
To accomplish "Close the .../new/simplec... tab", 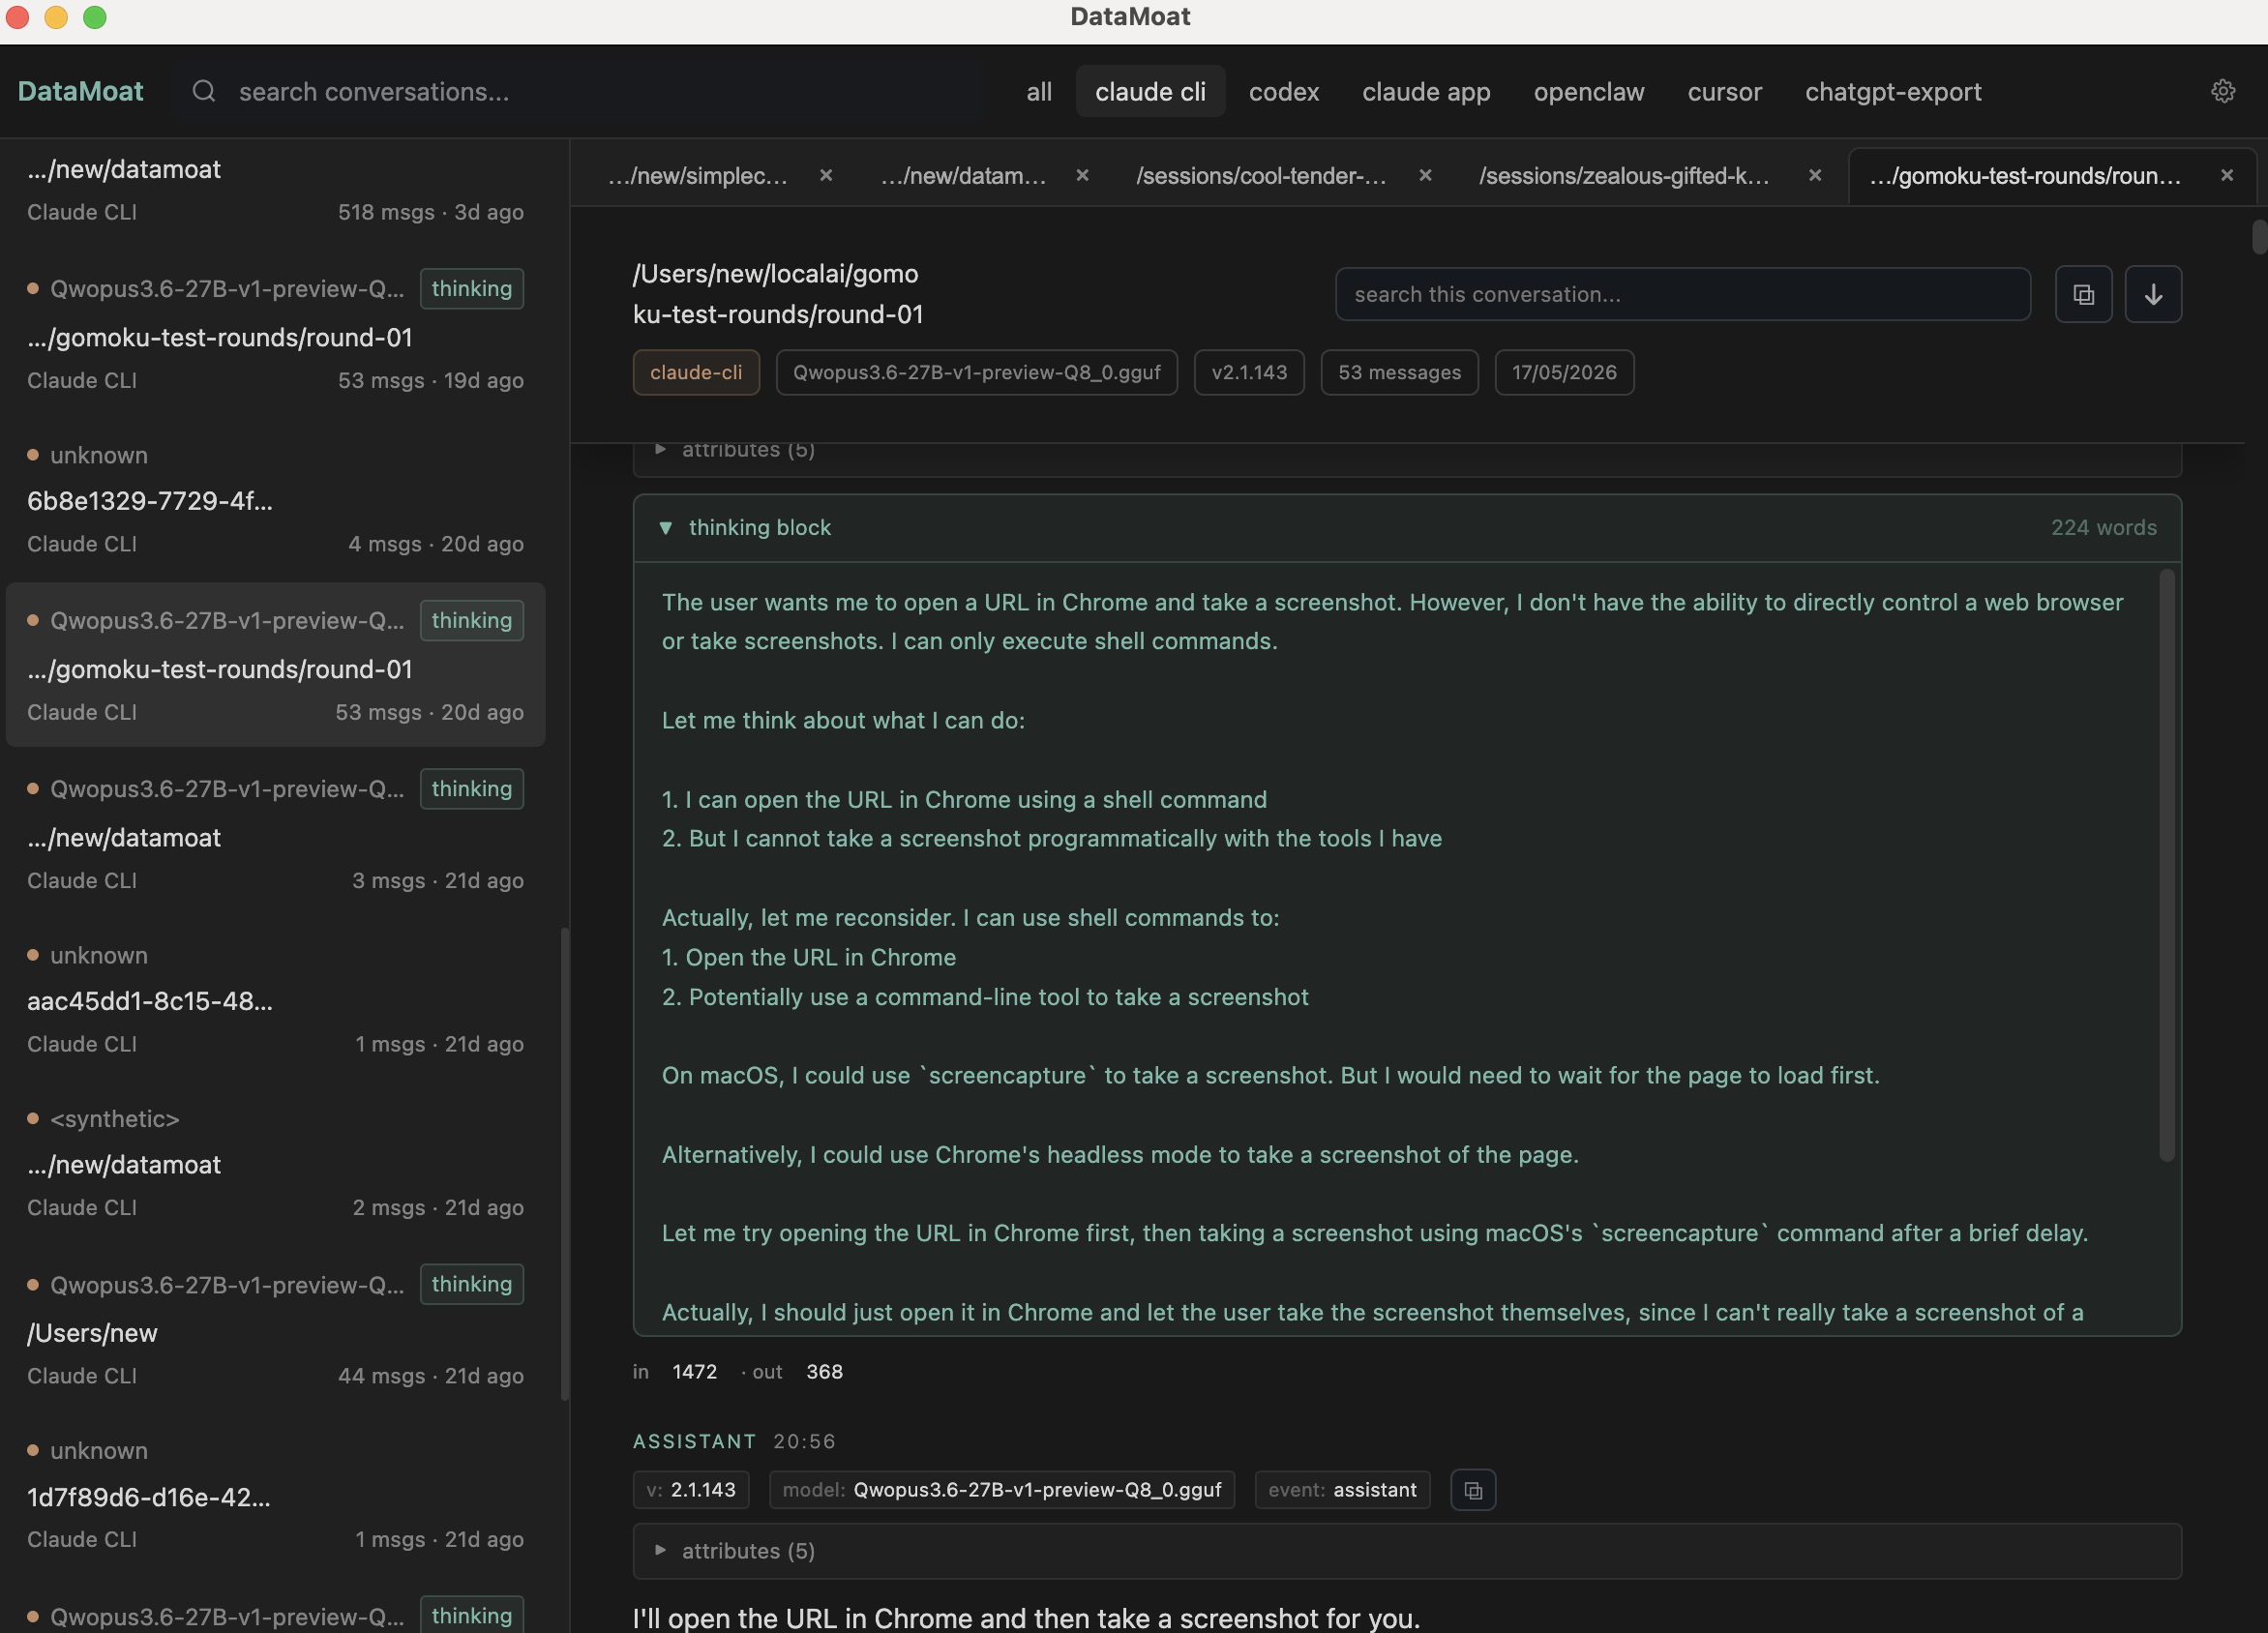I will [x=826, y=175].
